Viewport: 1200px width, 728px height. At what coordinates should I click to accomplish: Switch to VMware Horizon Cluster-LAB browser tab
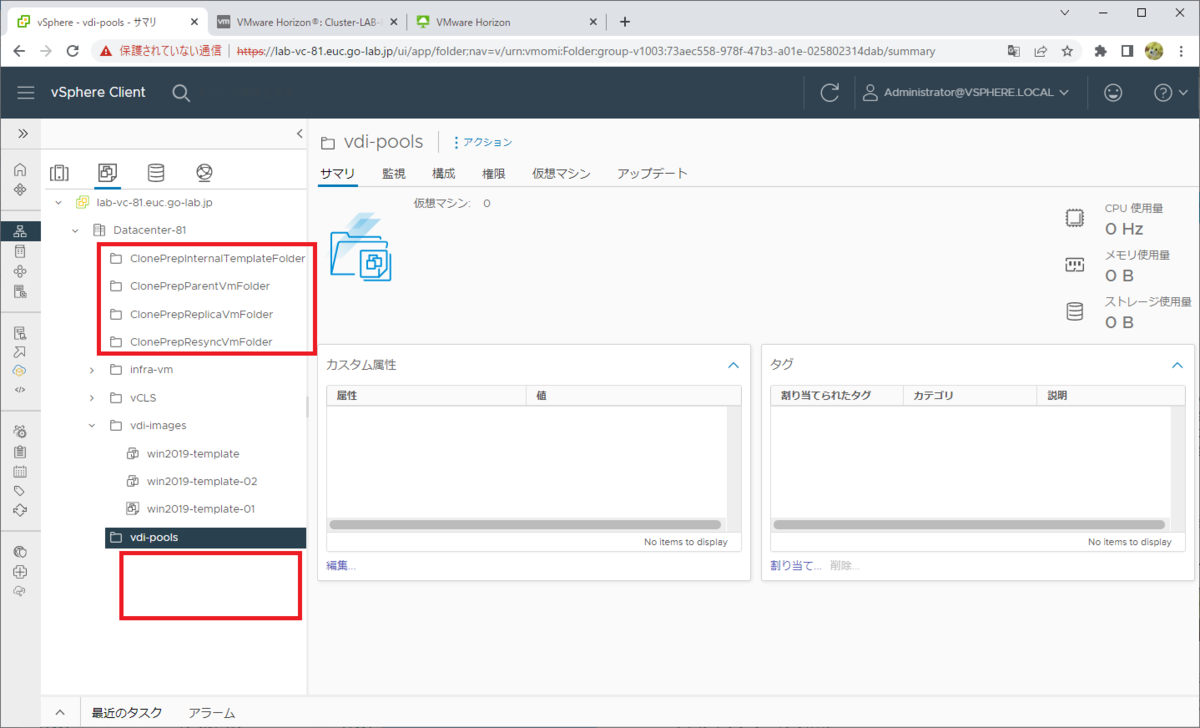click(307, 21)
